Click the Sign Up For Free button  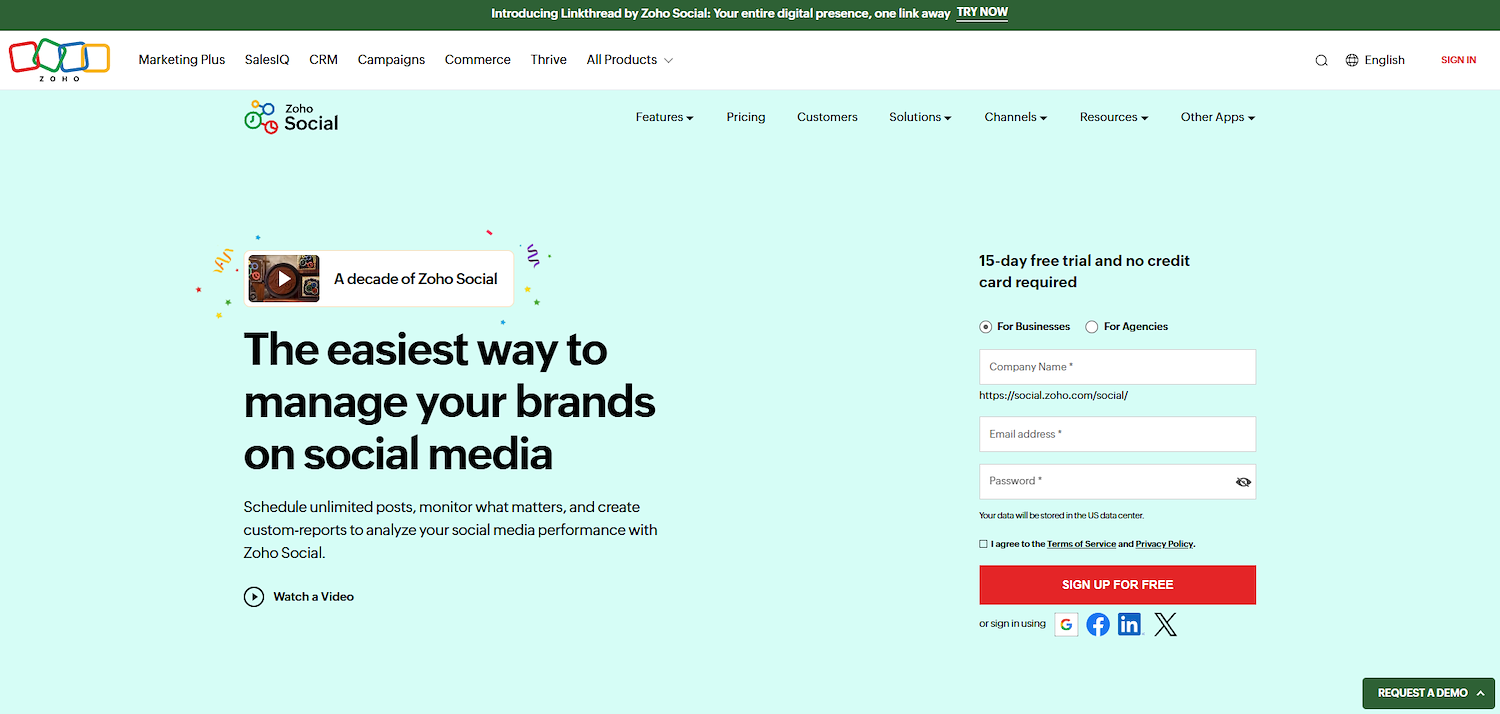(1117, 585)
